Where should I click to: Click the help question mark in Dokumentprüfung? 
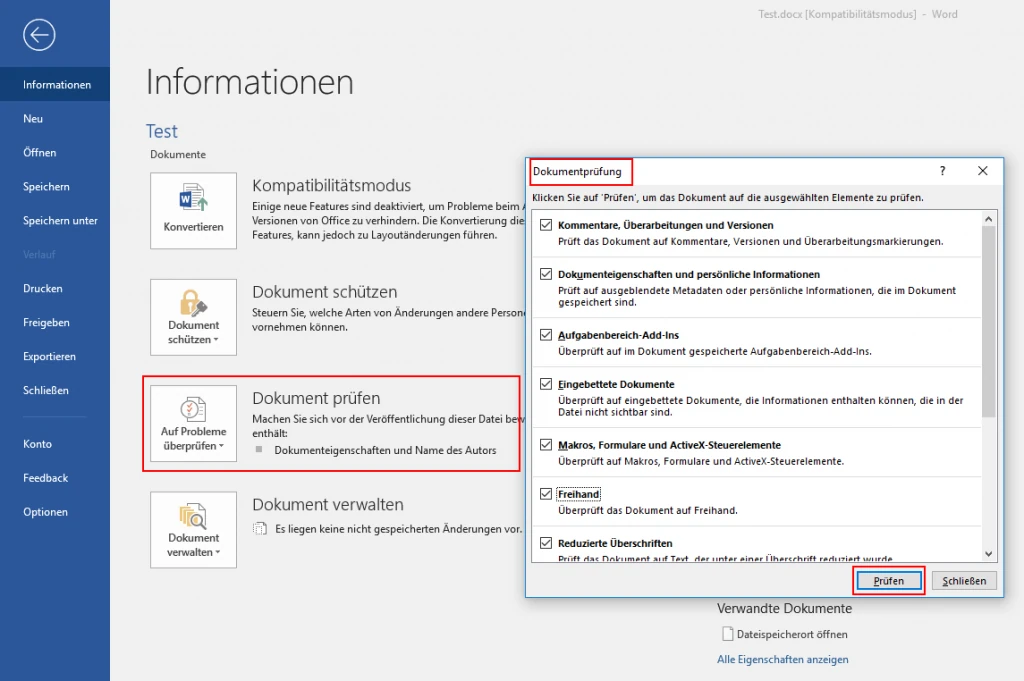tap(942, 171)
